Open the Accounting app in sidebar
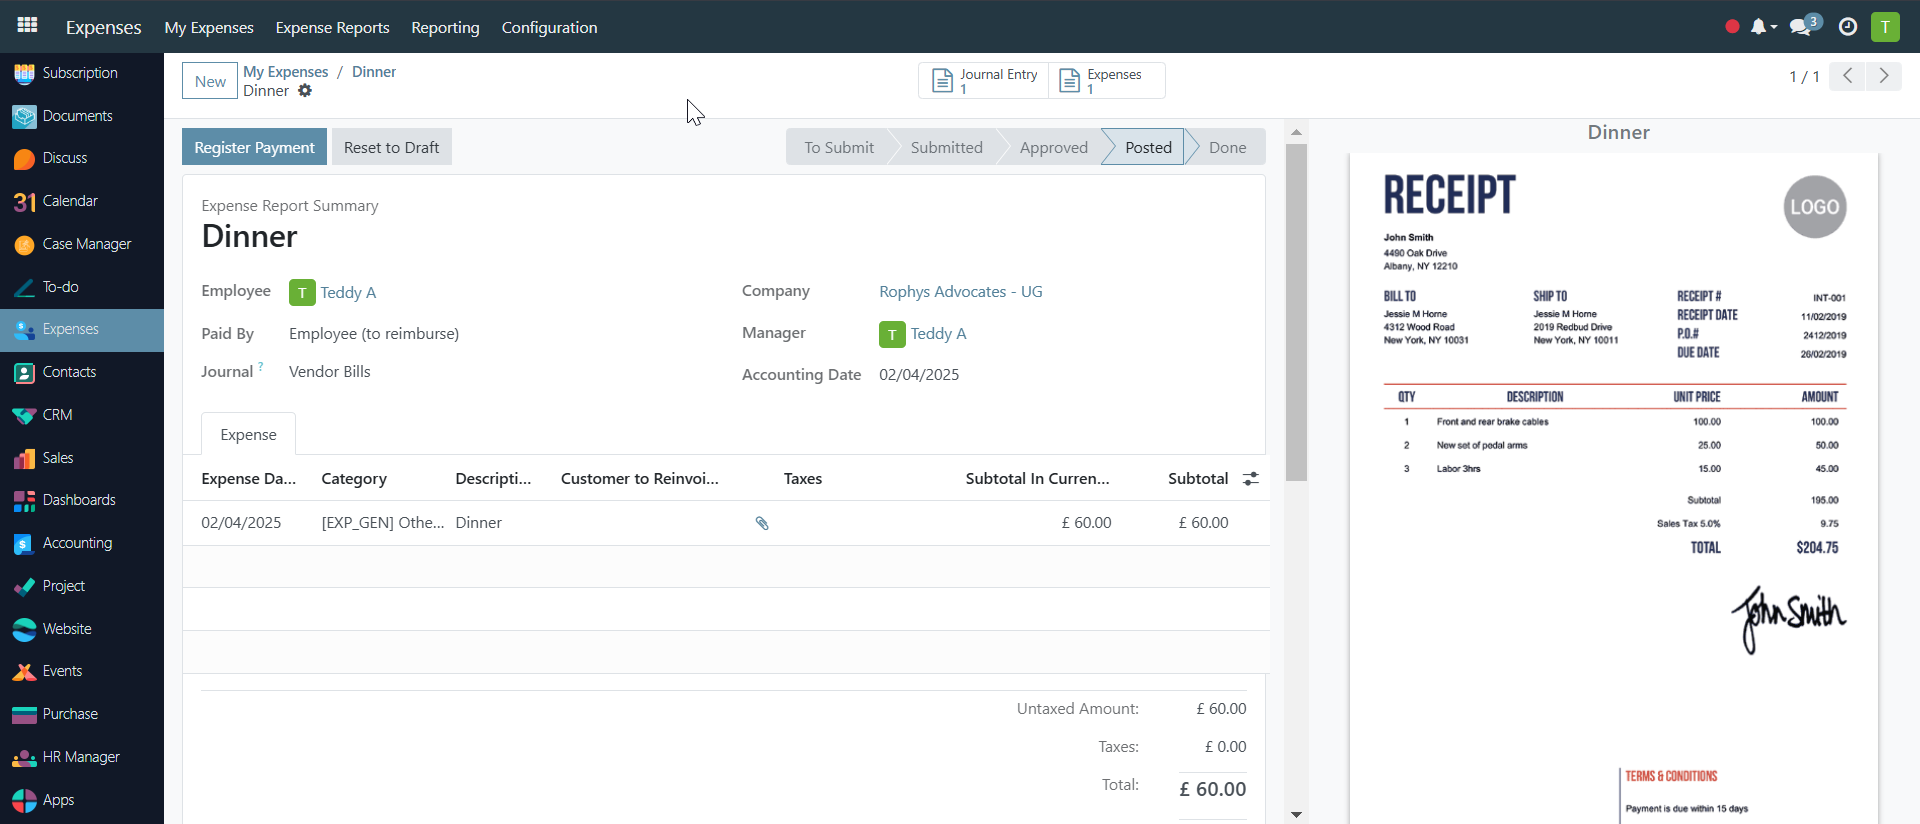 [82, 543]
